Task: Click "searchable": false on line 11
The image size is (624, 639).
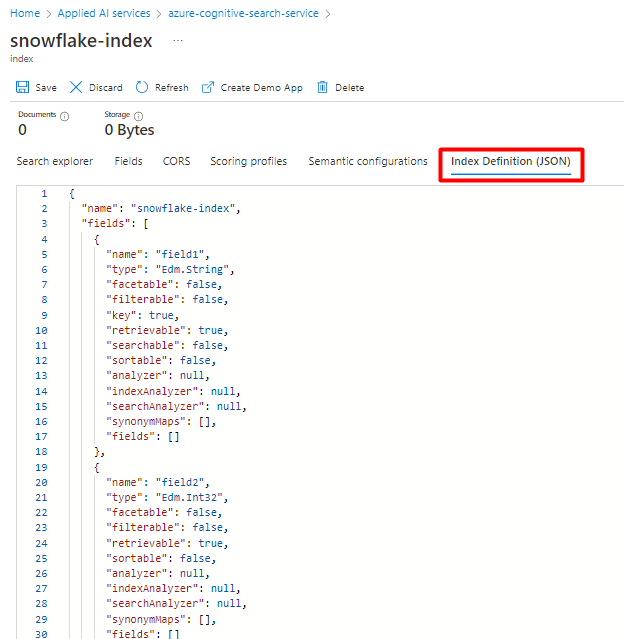Action: pos(167,345)
